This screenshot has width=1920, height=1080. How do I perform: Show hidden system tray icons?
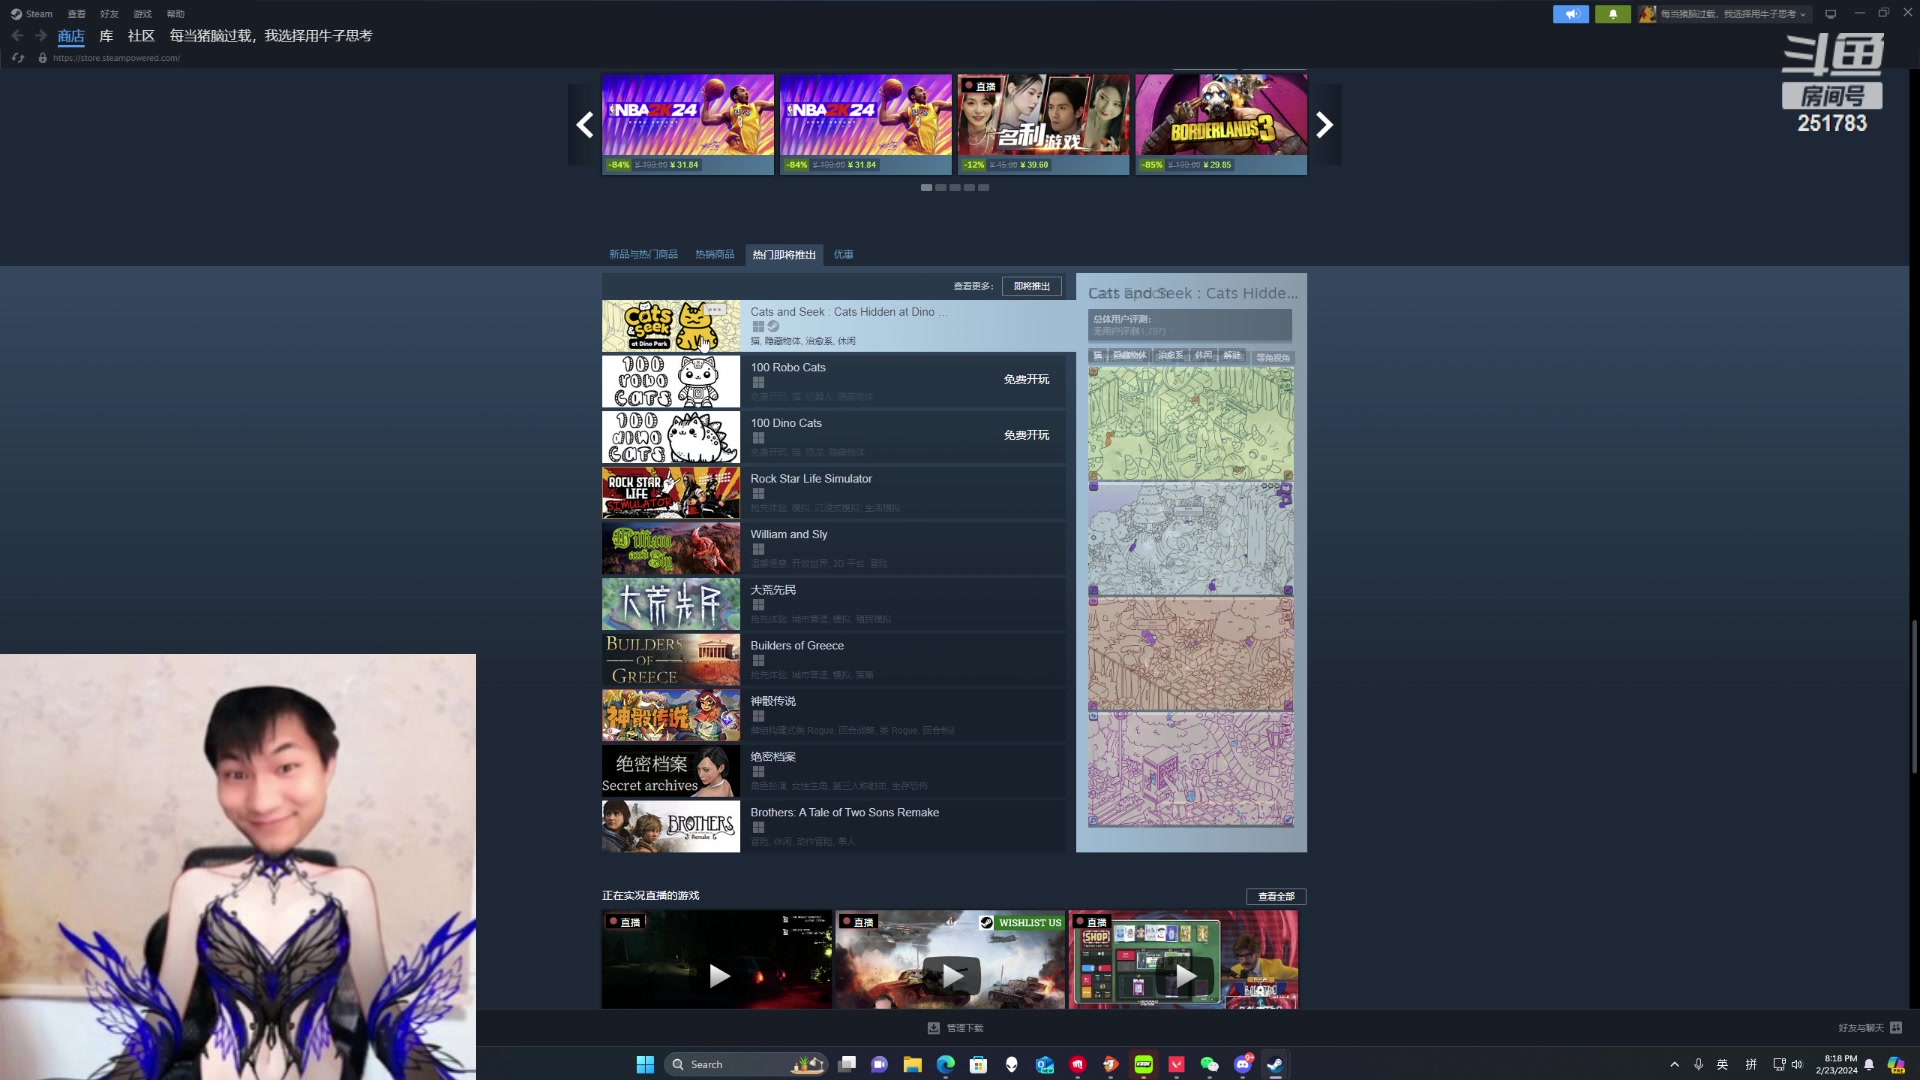point(1674,1064)
